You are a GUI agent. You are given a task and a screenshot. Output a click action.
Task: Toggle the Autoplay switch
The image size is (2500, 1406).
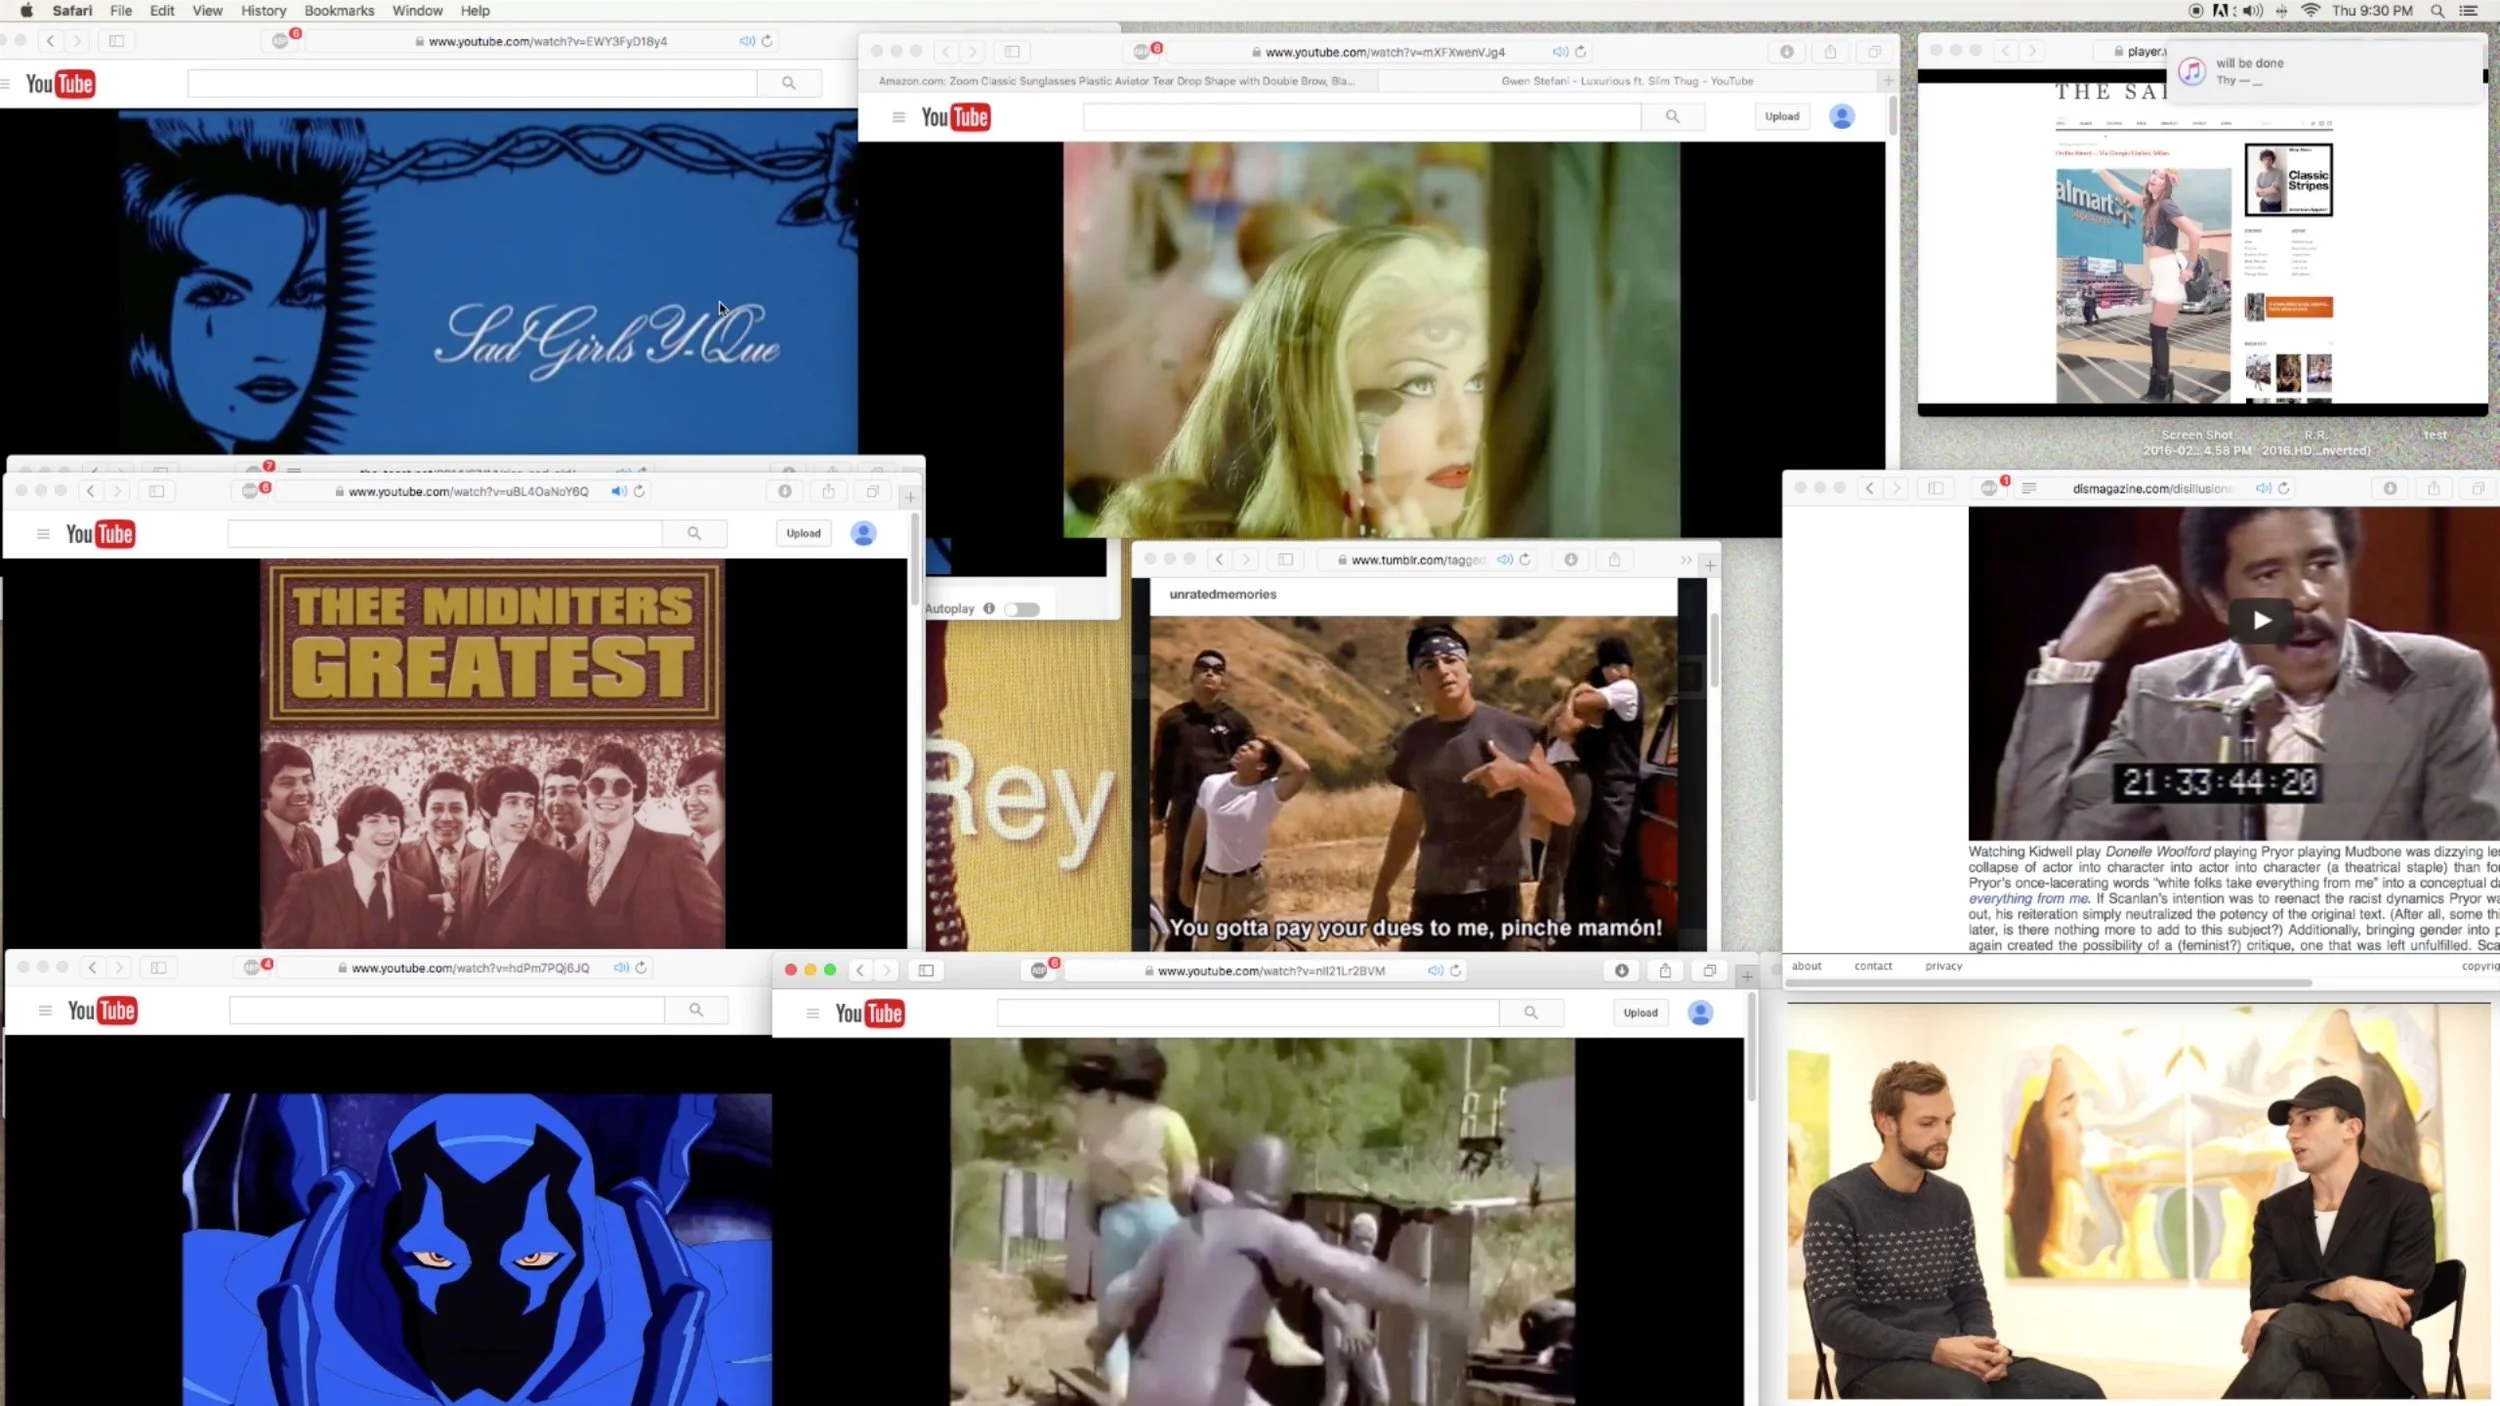coord(1022,609)
